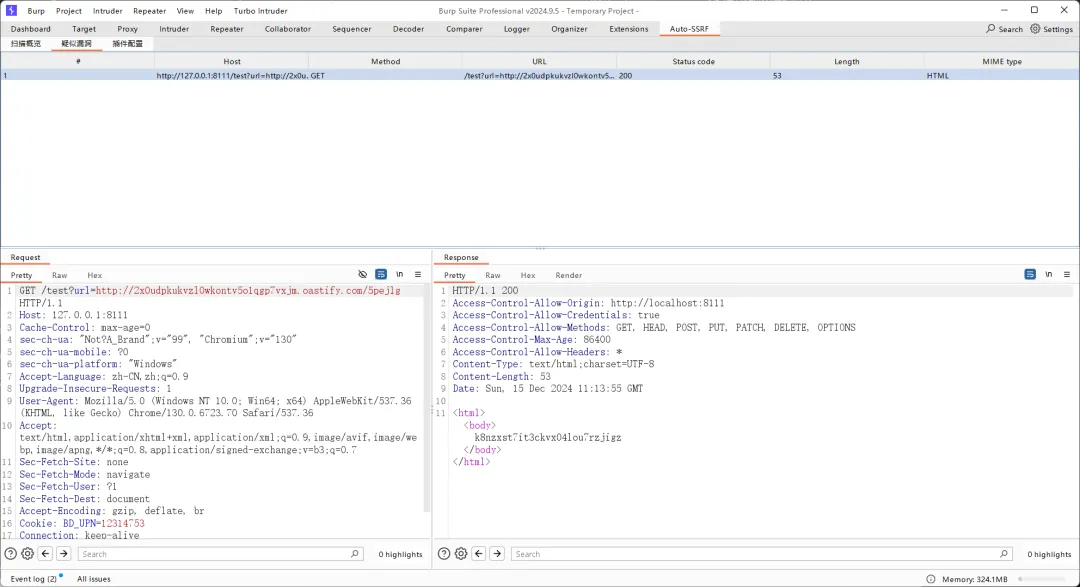The width and height of the screenshot is (1080, 587).
Task: Go to previous match in Request search
Action: [46, 554]
